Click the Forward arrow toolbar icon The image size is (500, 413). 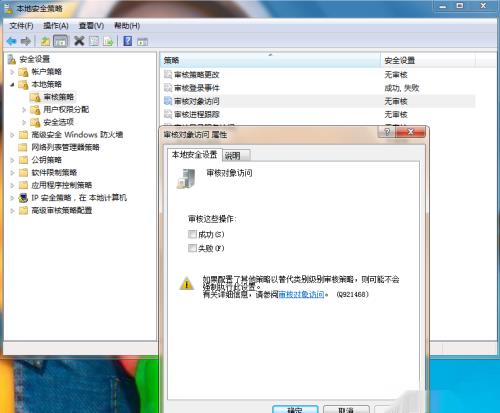point(26,41)
